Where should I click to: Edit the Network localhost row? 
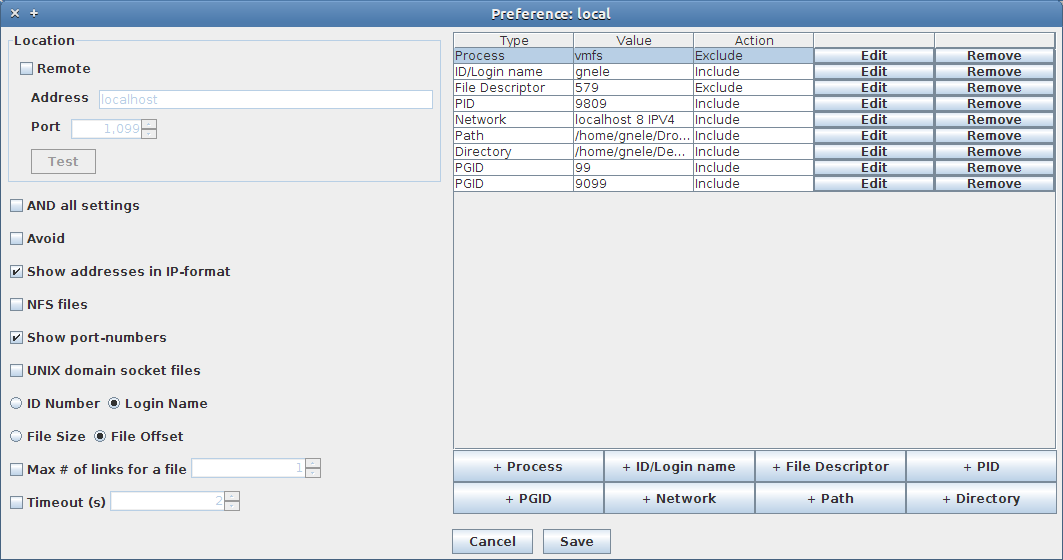(x=874, y=119)
